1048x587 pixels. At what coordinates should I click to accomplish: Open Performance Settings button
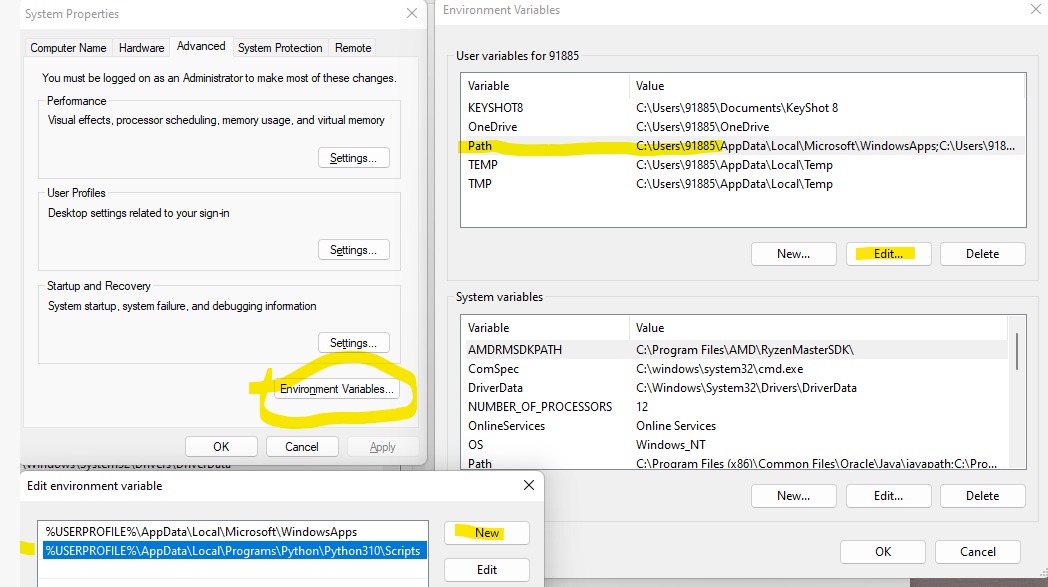(353, 158)
